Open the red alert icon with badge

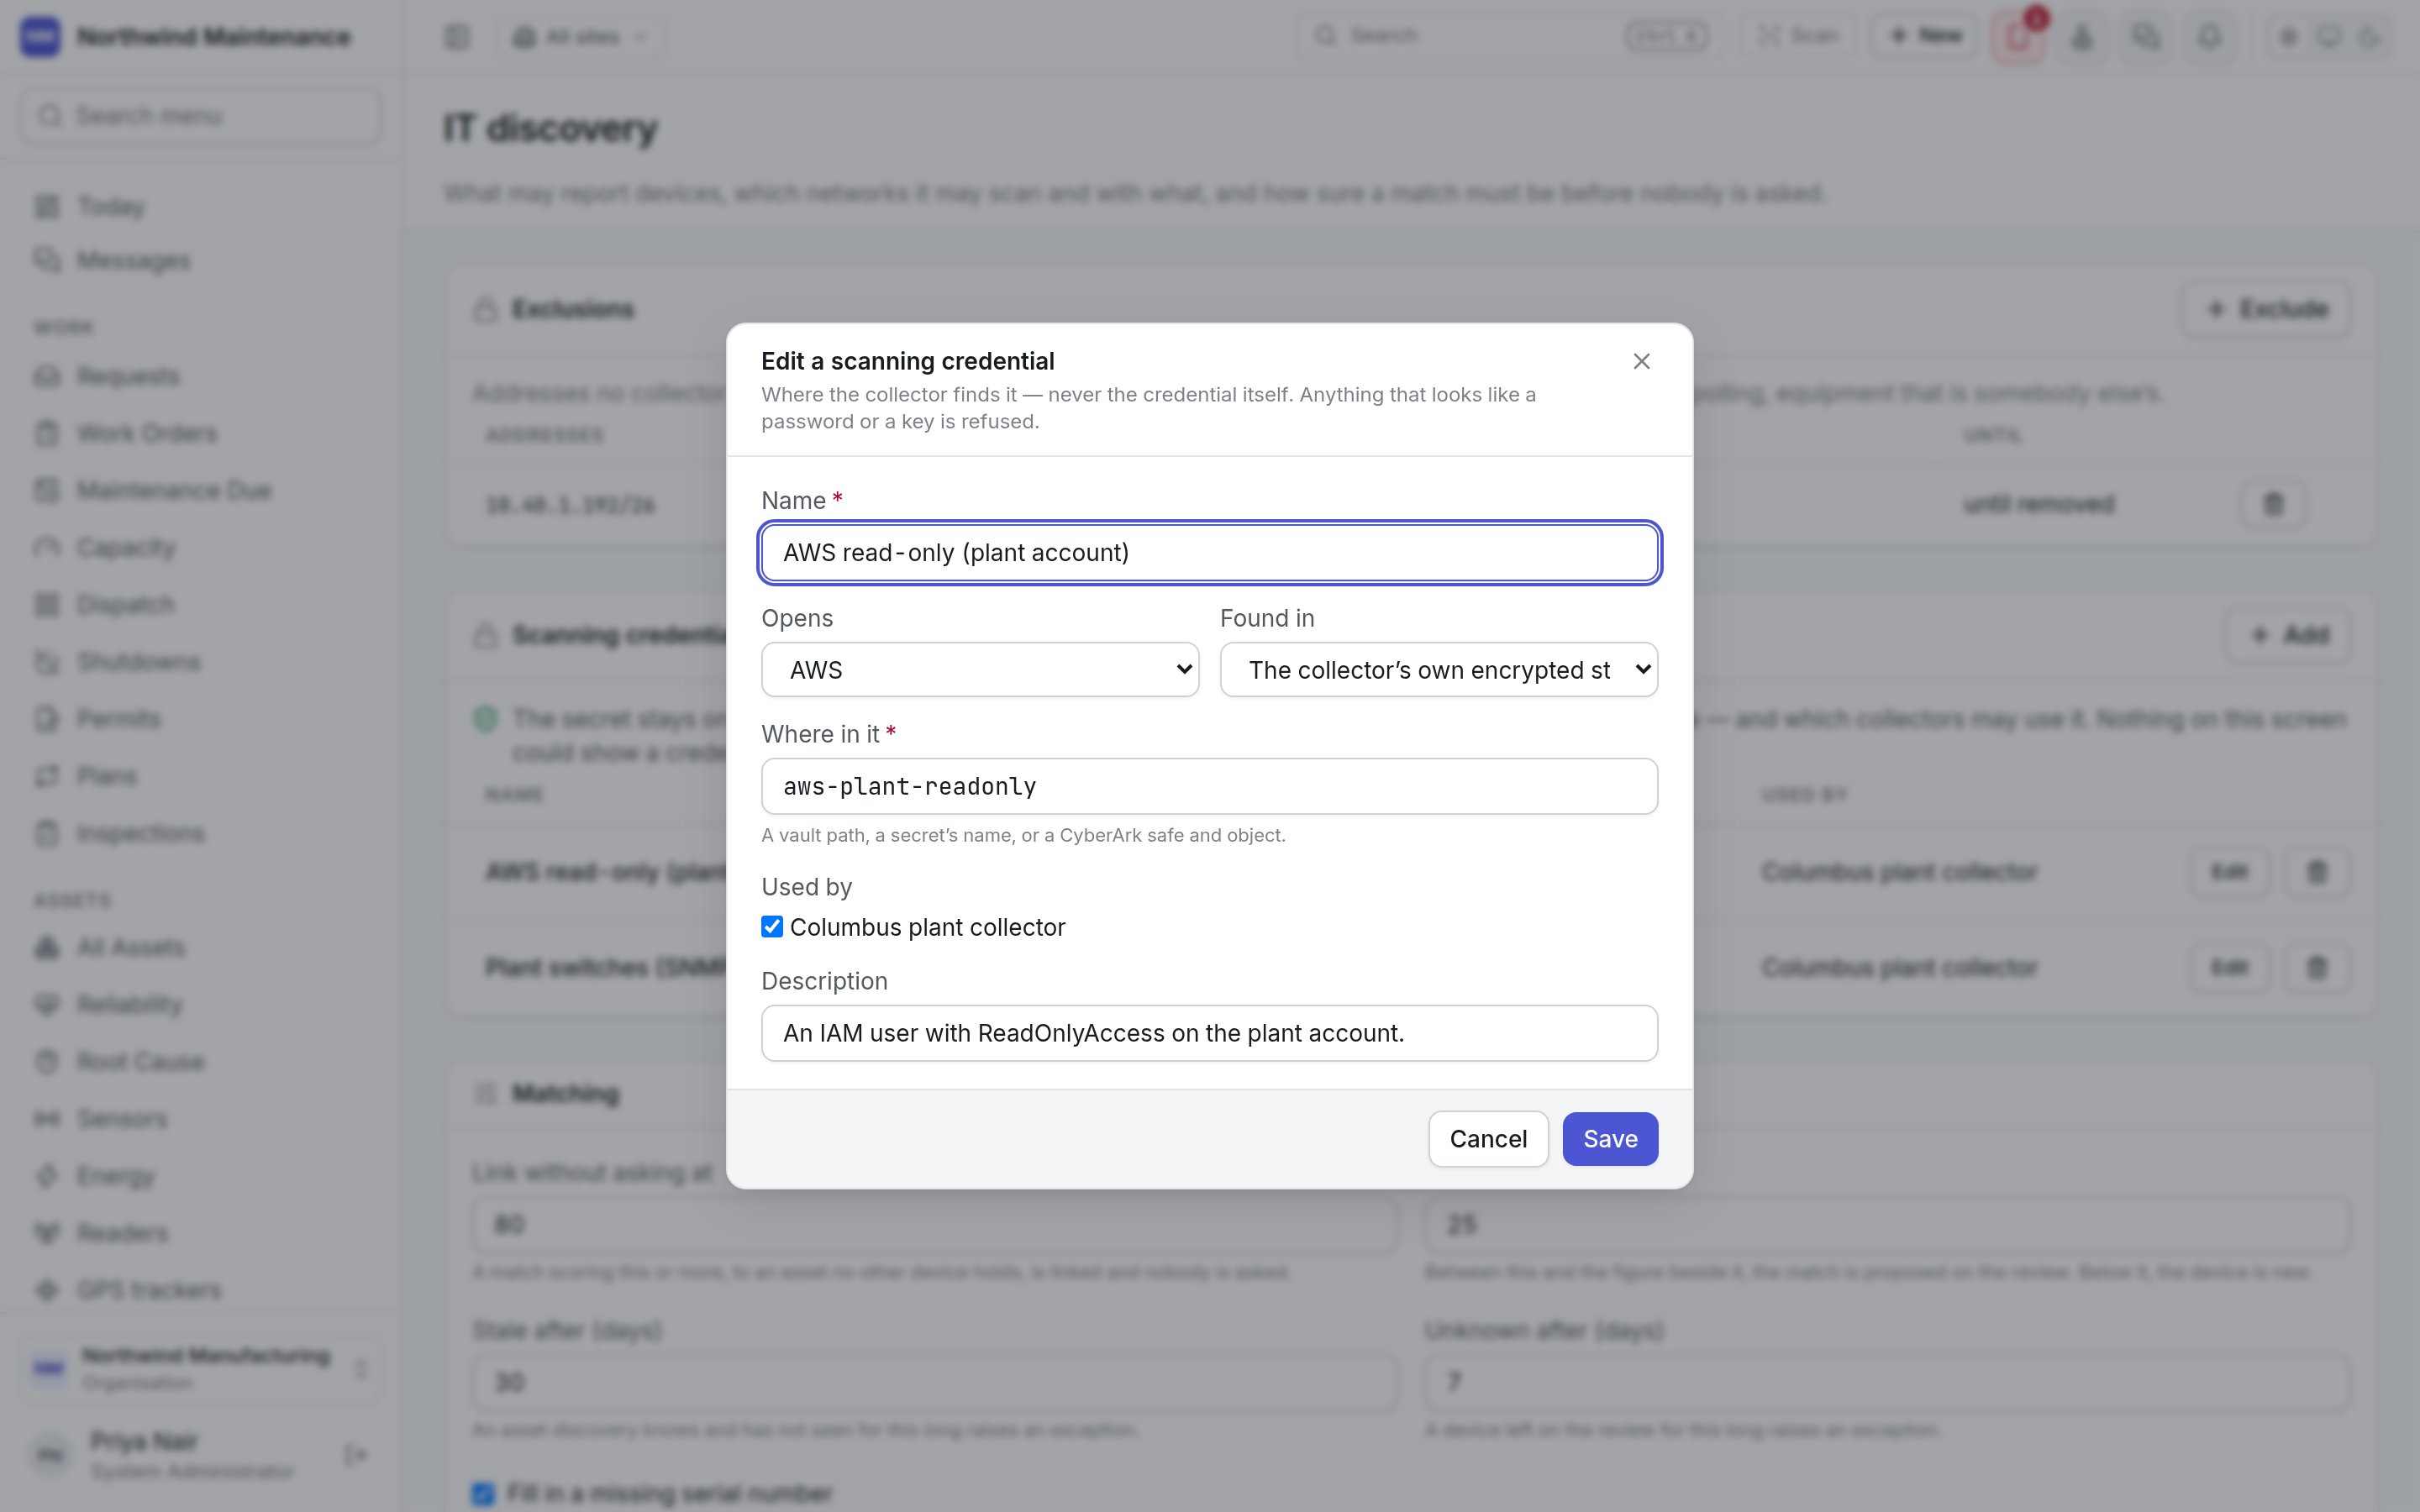(2018, 37)
